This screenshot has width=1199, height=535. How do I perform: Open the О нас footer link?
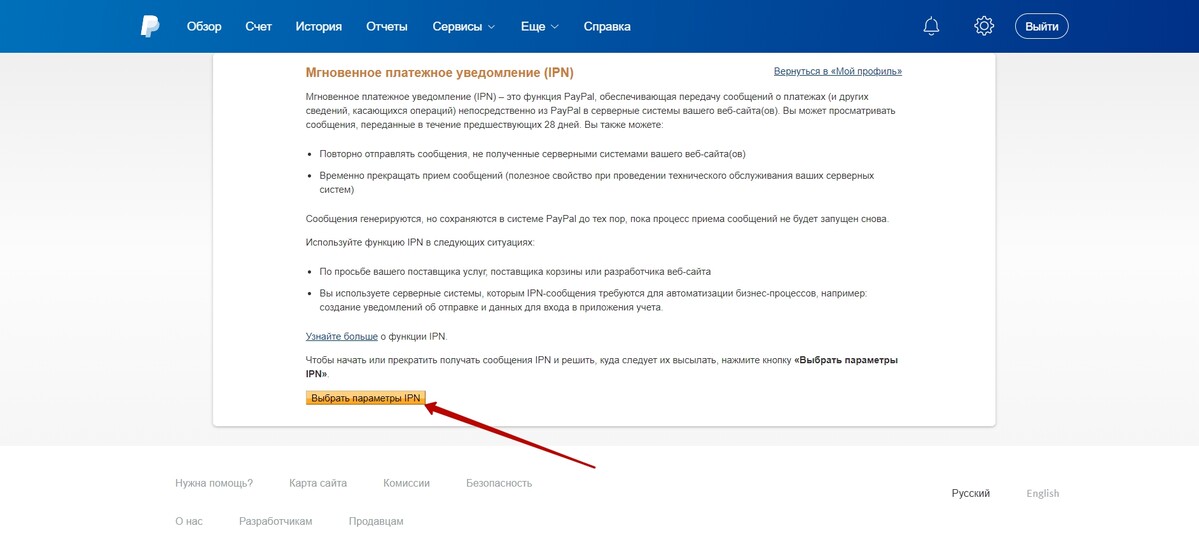point(189,521)
